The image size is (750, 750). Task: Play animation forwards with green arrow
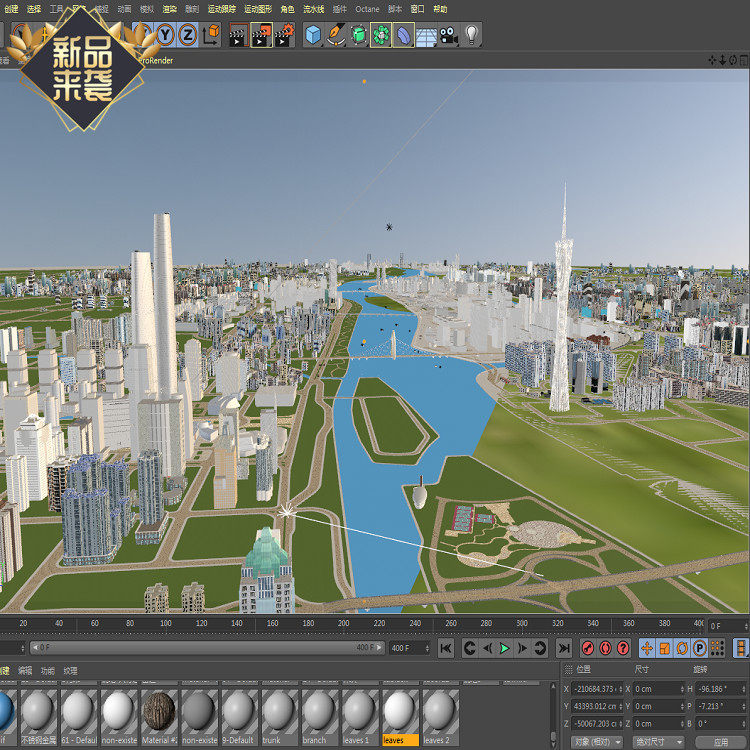(x=504, y=649)
